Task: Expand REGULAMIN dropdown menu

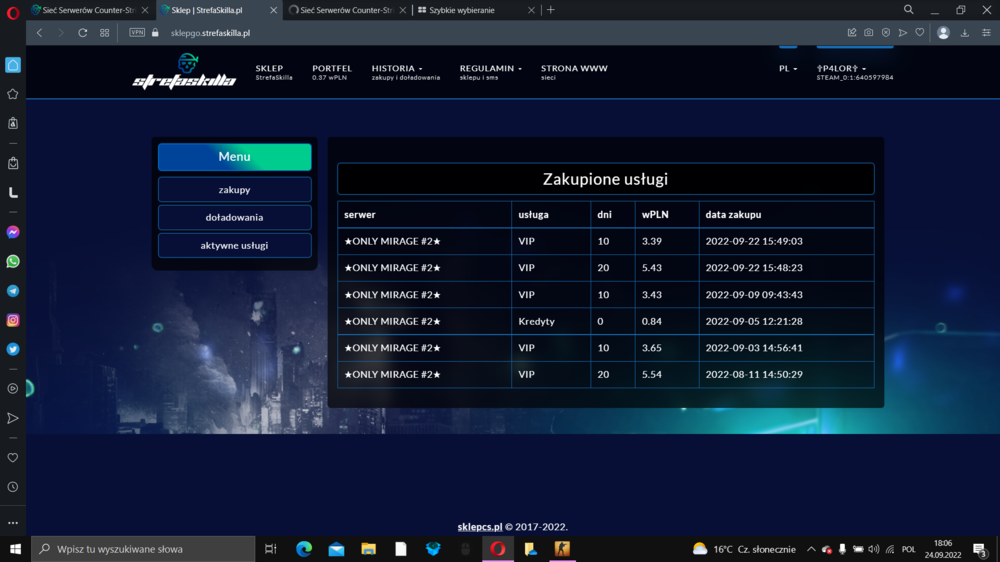Action: click(490, 72)
